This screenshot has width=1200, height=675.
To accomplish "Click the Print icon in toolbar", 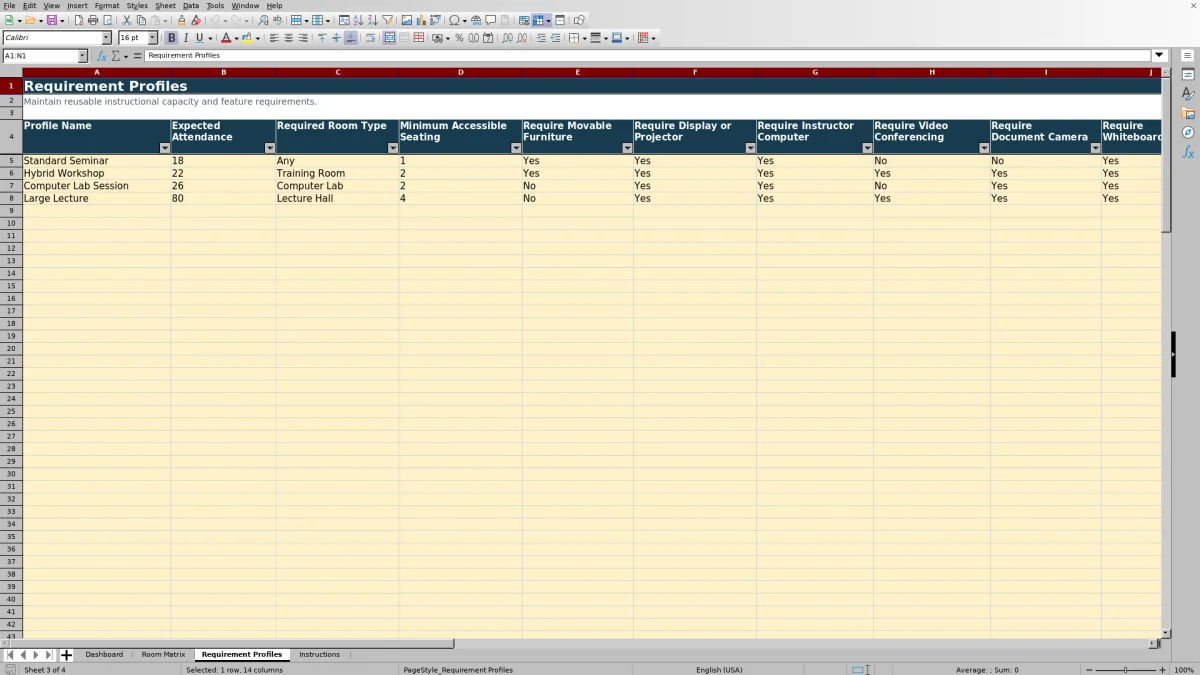I will 93,20.
